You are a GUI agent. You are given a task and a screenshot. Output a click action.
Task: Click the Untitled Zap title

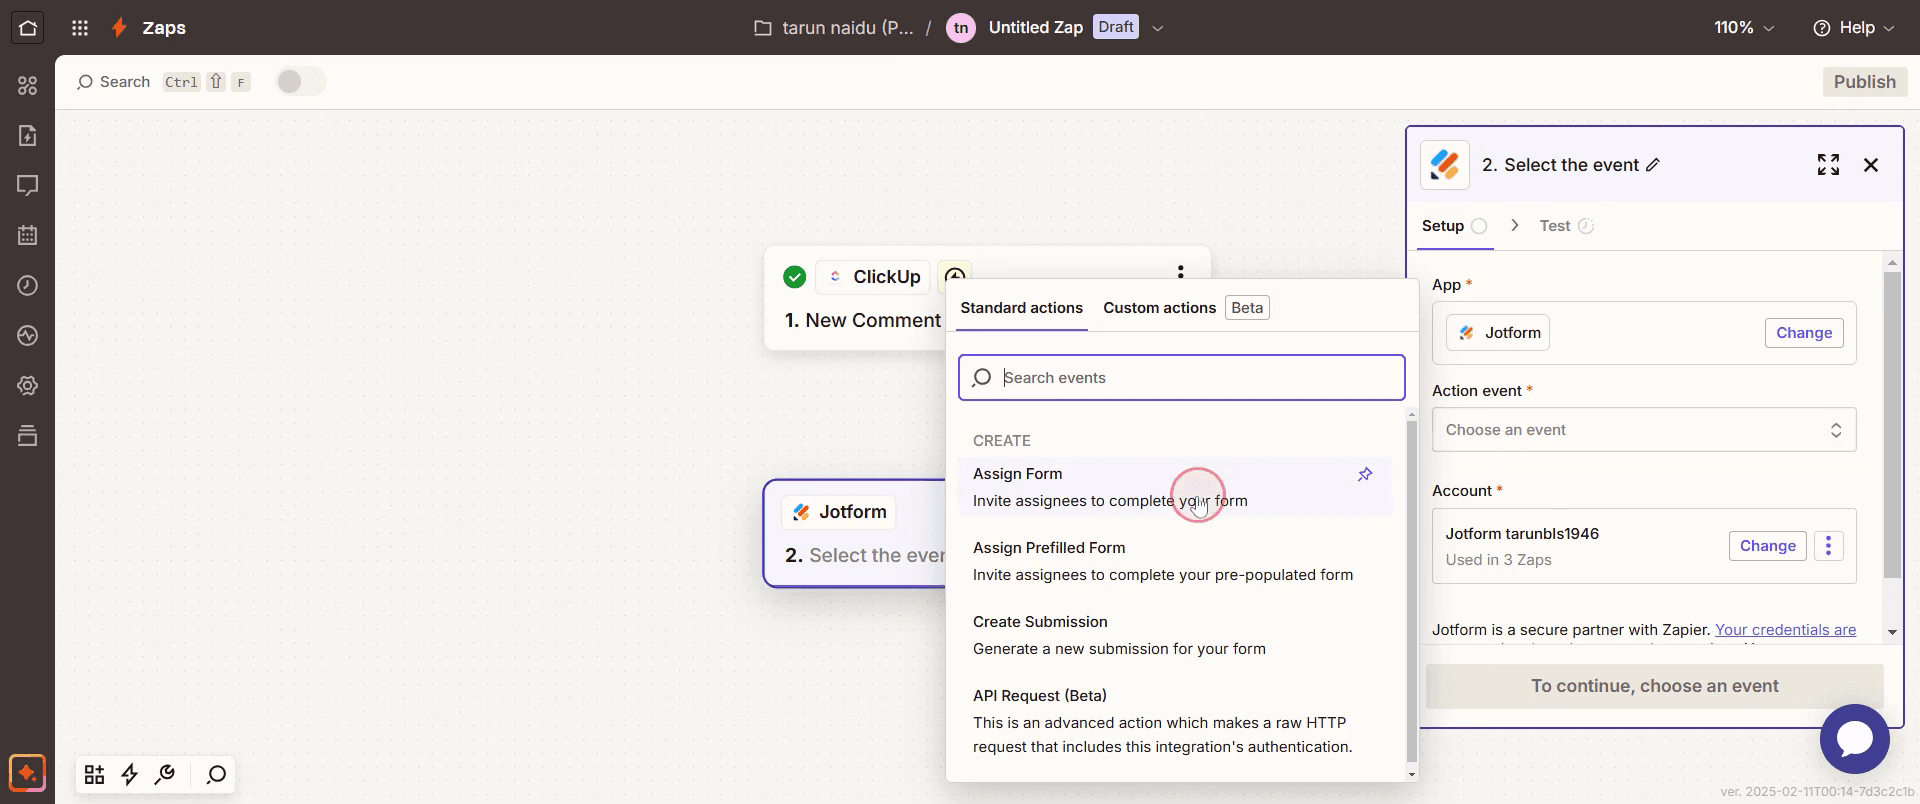(x=1035, y=28)
